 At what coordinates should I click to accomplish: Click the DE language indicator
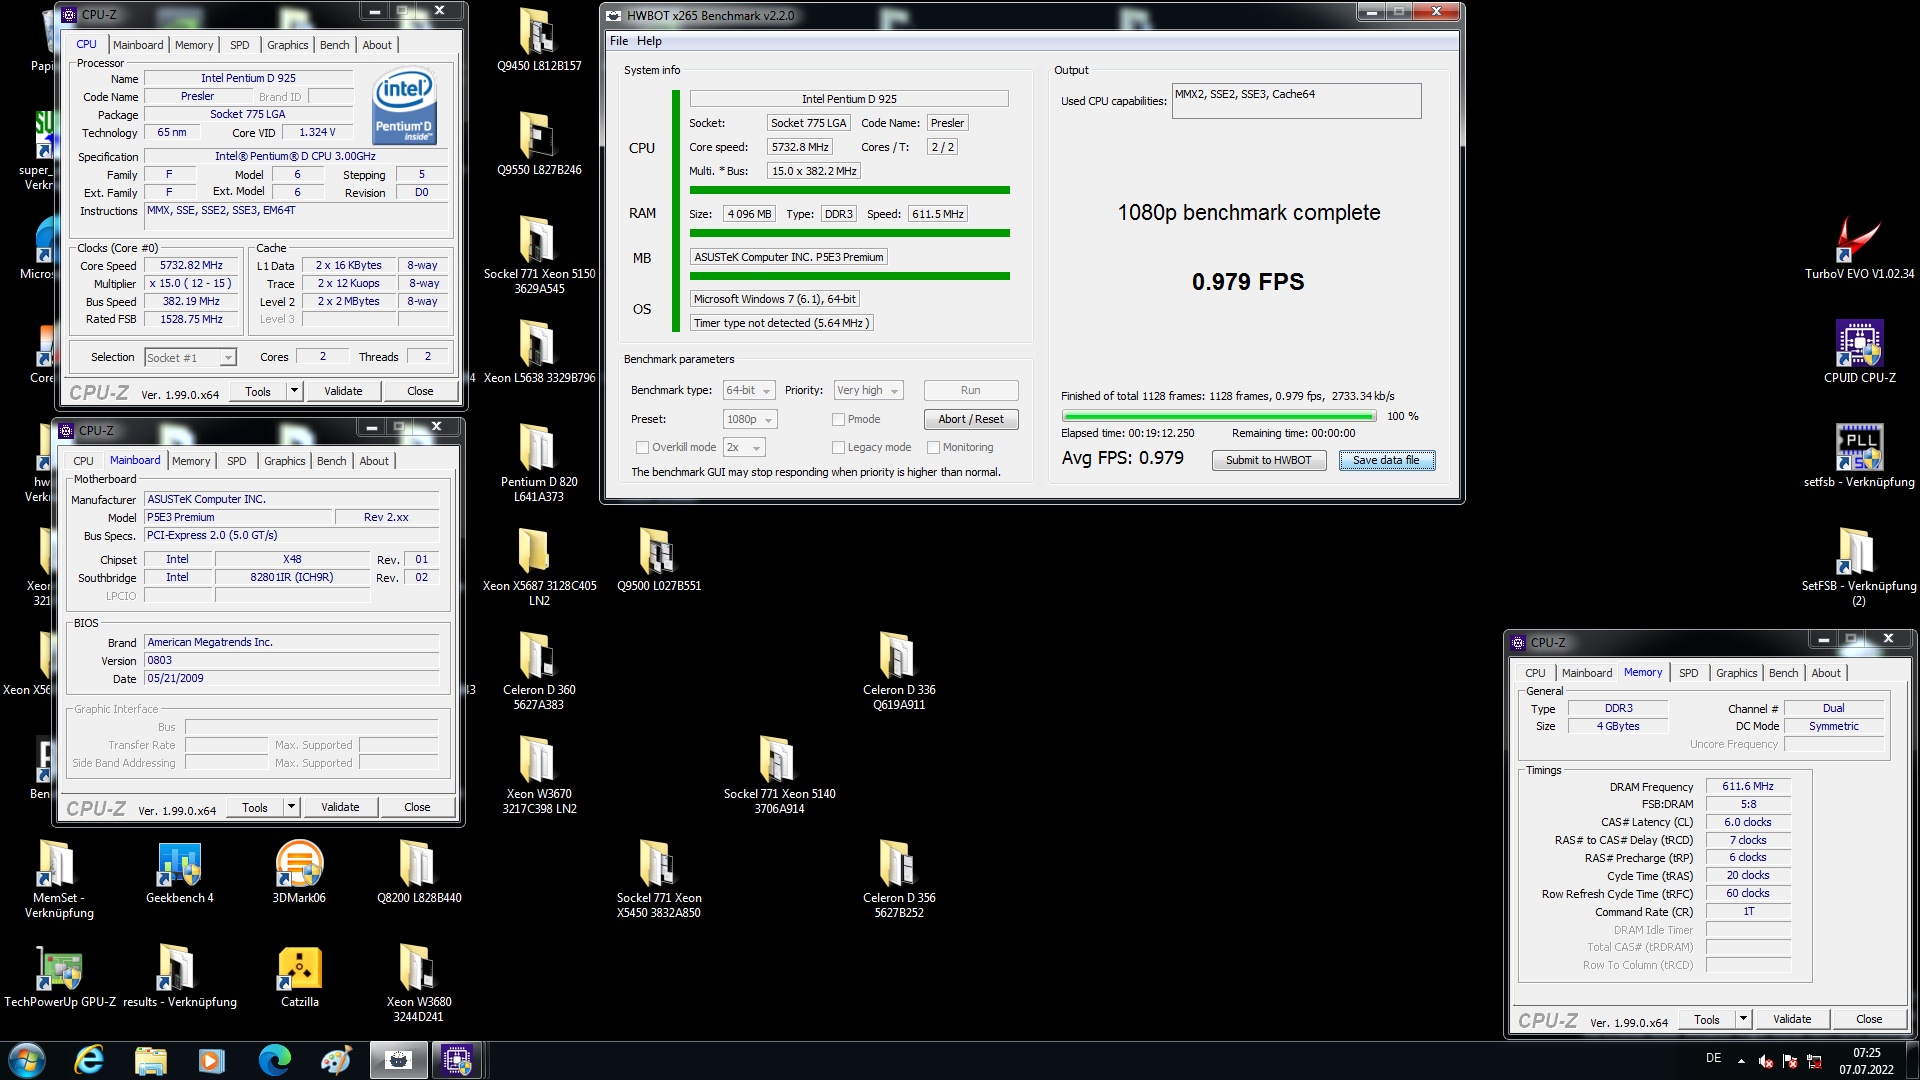coord(1713,1058)
